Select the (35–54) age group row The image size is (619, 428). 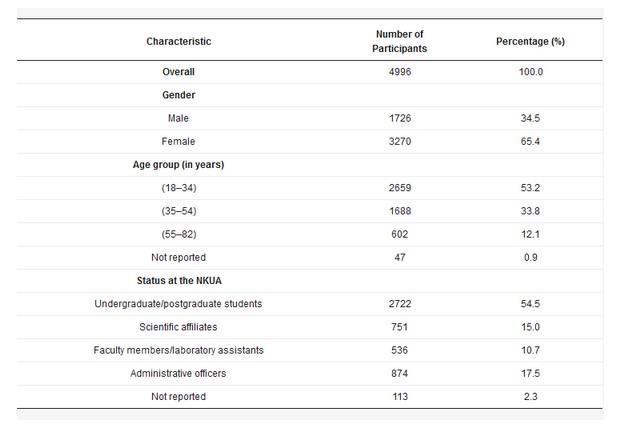pyautogui.click(x=179, y=211)
